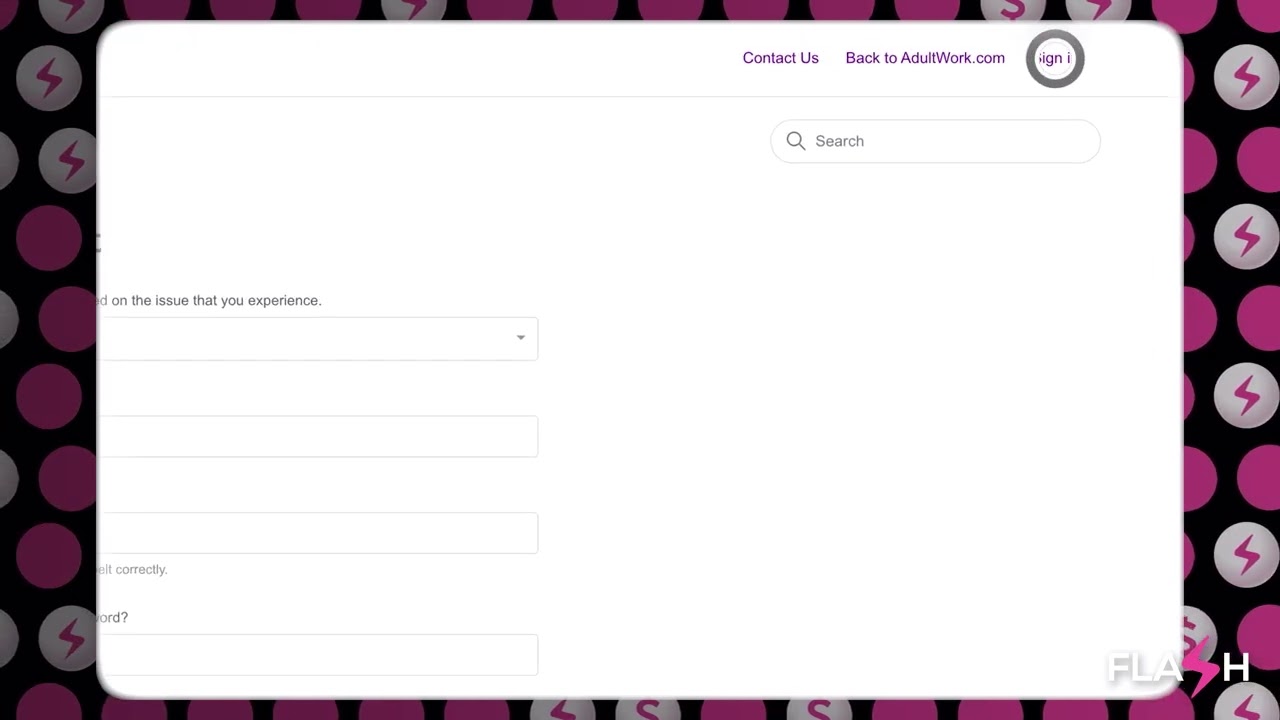The image size is (1280, 720).
Task: Expand the issue selection dropdown arrow
Action: (x=521, y=338)
